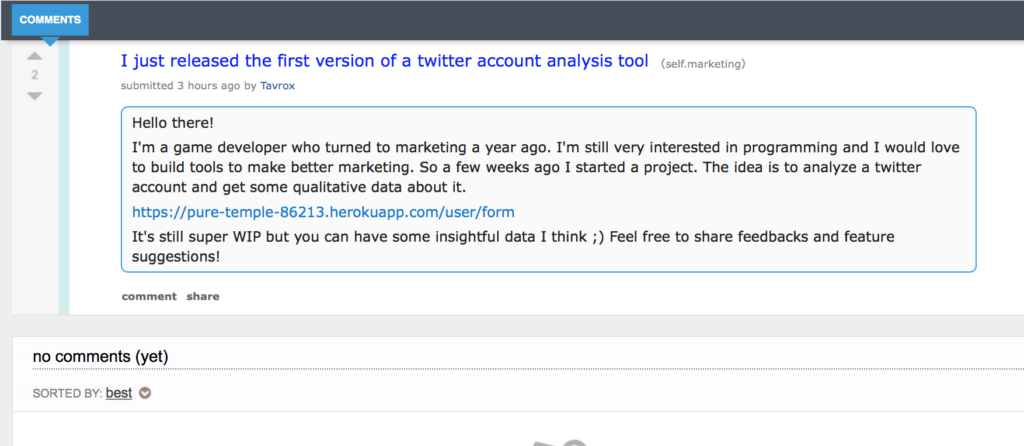1024x446 pixels.
Task: Click the post score number 2
Action: [x=35, y=76]
